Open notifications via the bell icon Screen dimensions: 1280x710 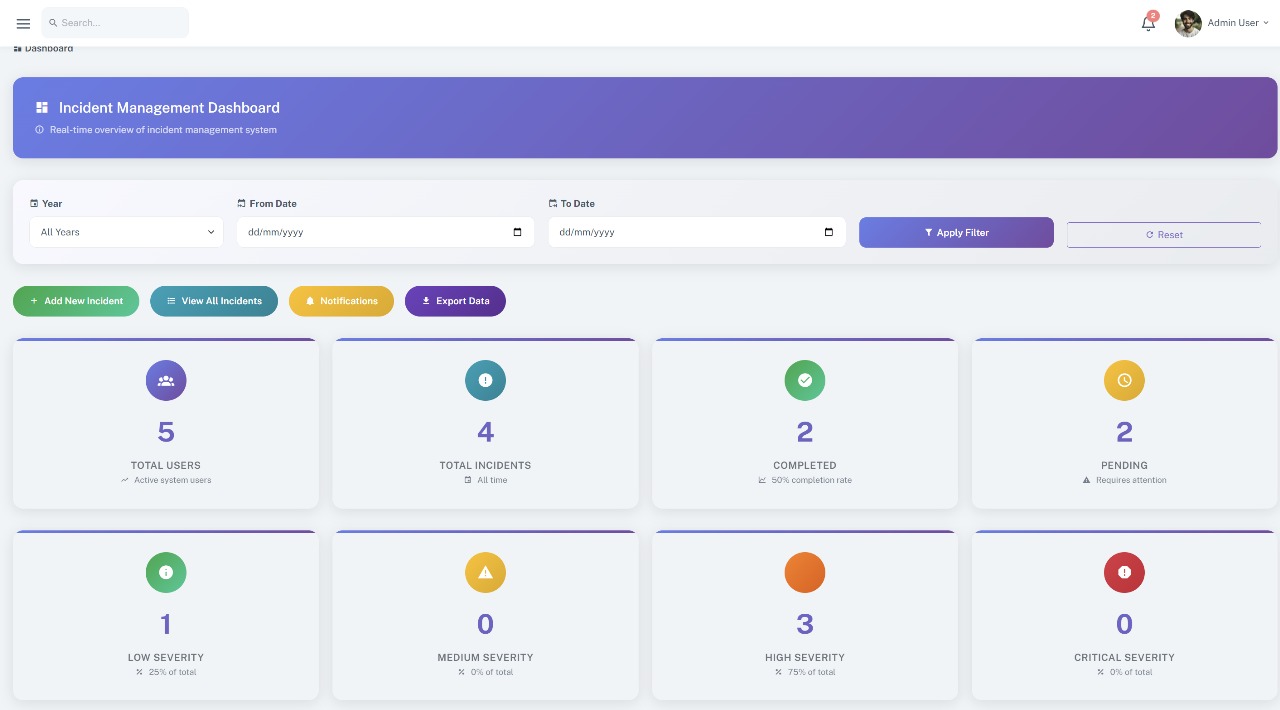tap(1148, 23)
